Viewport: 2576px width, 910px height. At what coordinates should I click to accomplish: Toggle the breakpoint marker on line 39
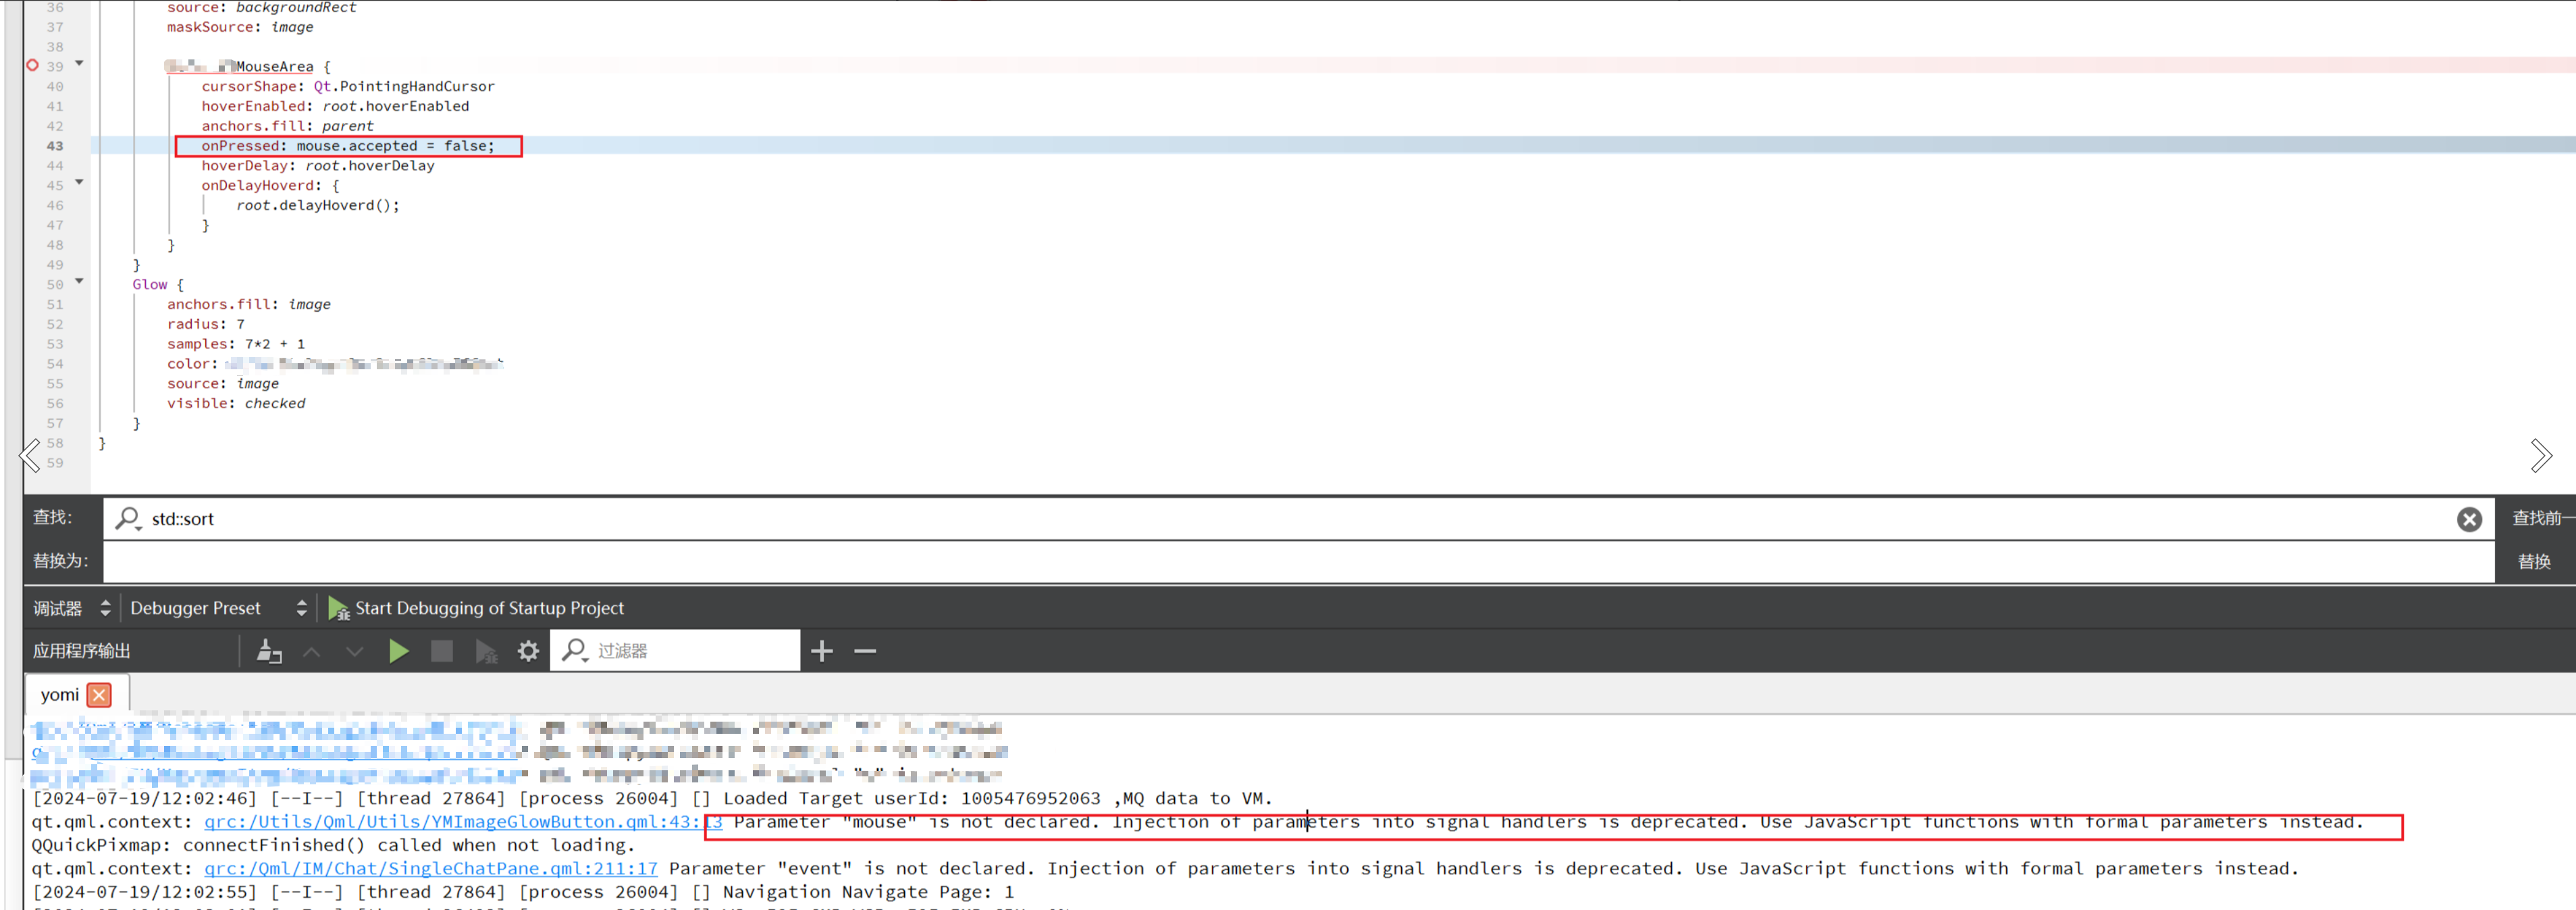32,66
